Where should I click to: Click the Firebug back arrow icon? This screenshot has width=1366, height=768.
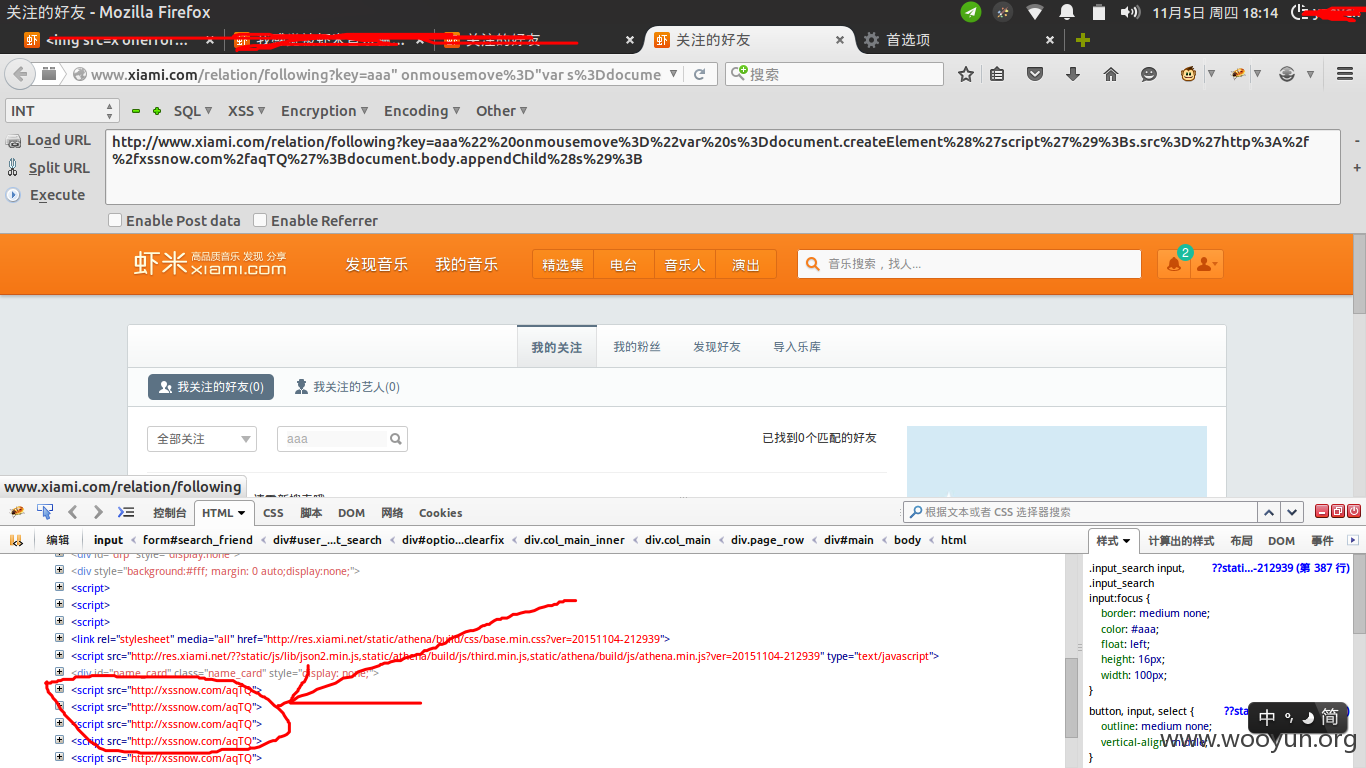[73, 512]
